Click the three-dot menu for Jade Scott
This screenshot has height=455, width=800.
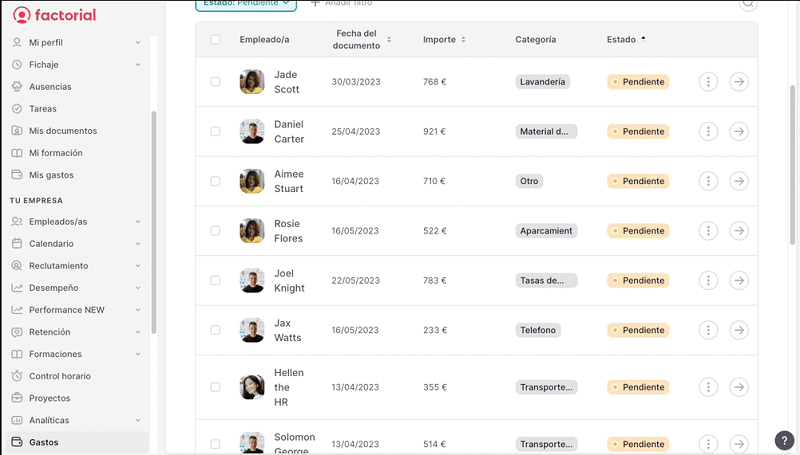pos(708,82)
